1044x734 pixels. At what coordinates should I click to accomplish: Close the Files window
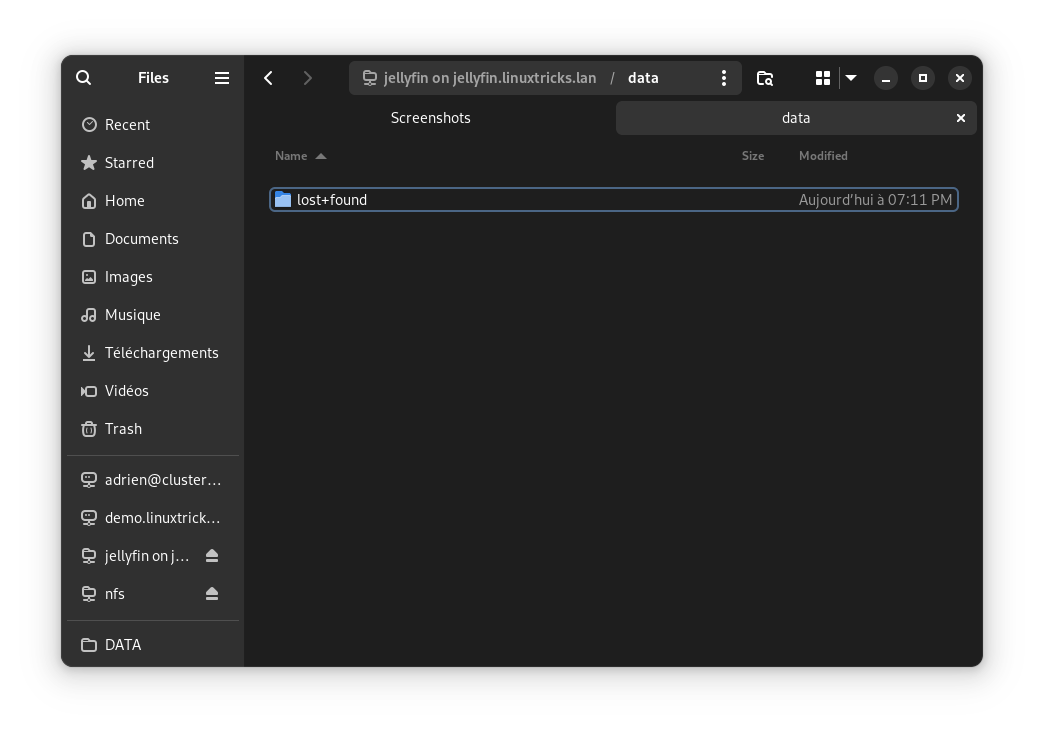(x=959, y=78)
